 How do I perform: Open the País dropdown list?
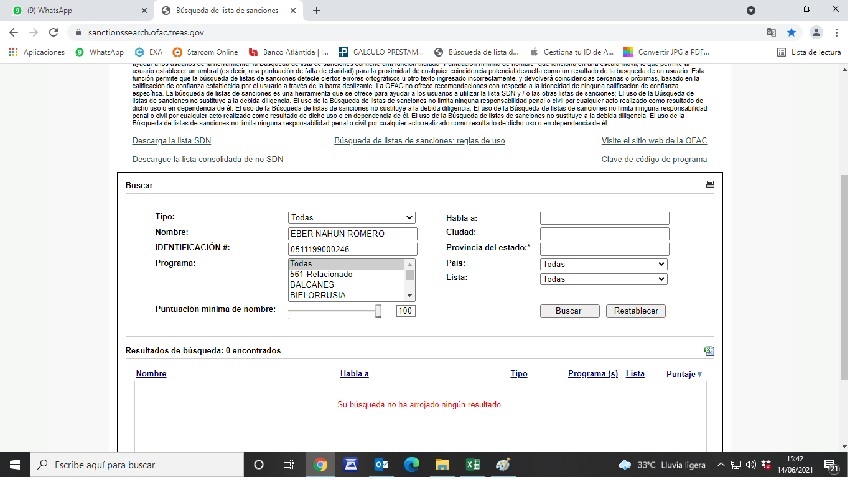(x=603, y=264)
